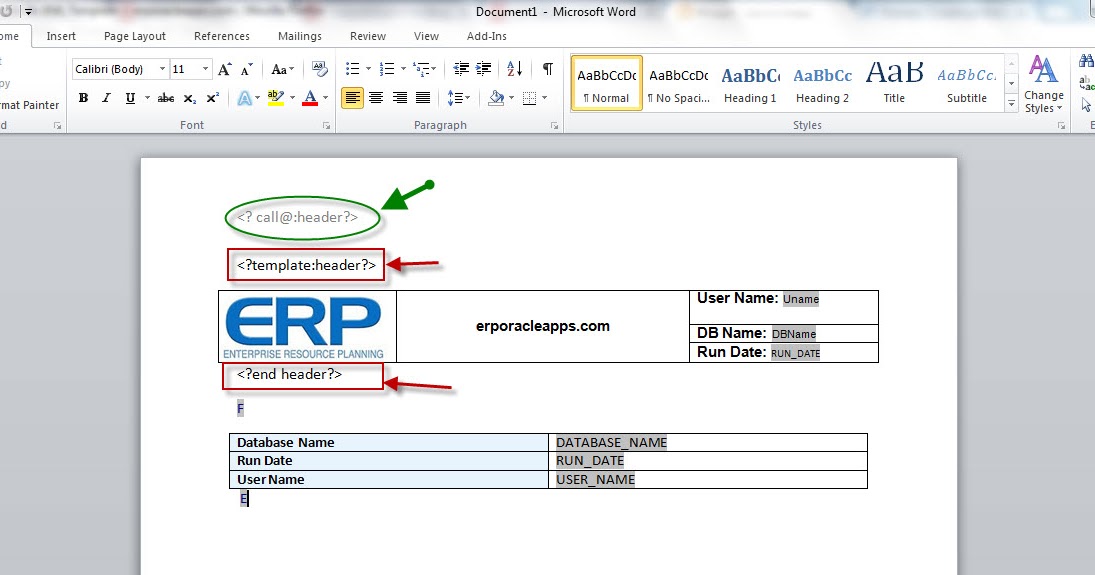Insert a bulleted list
The image size is (1095, 575).
[353, 69]
